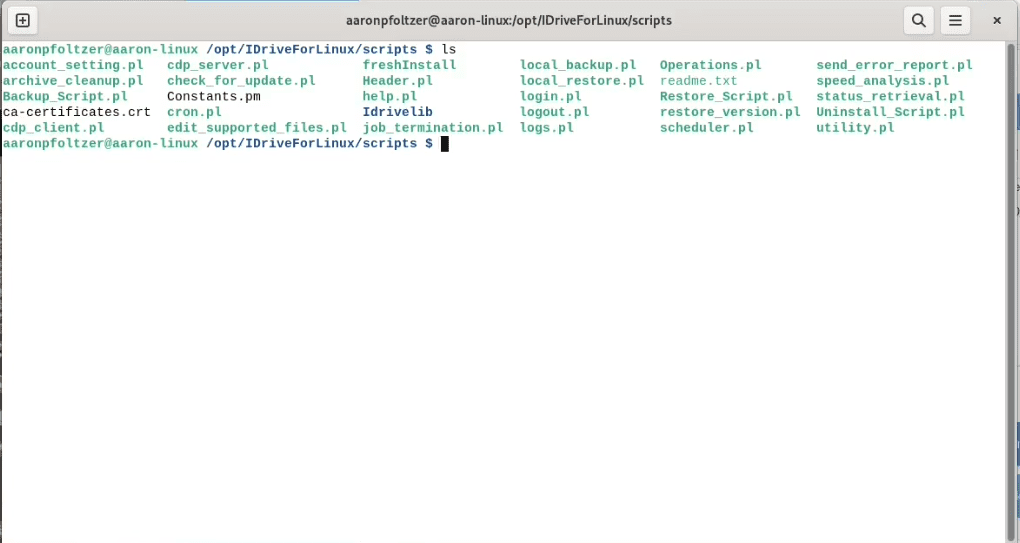Click the Restore_Script.pl file name

point(727,96)
